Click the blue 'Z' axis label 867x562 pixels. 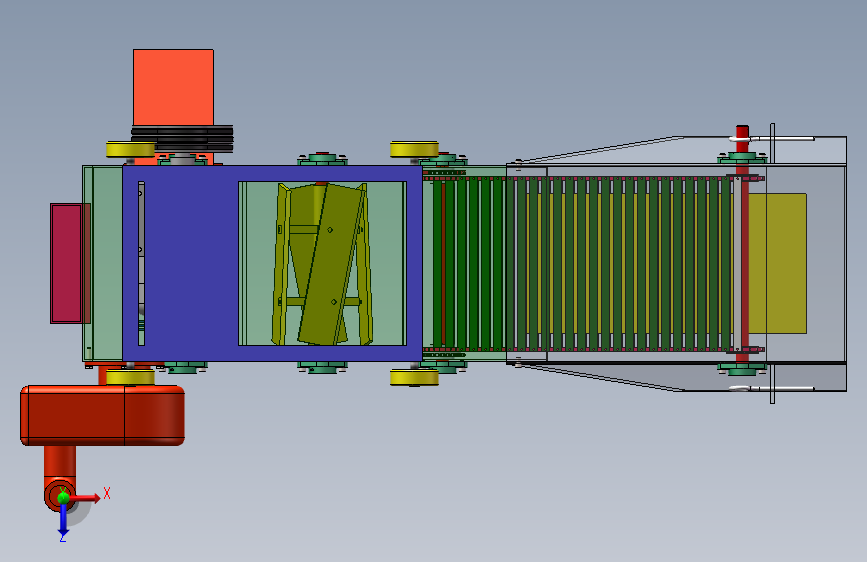click(x=62, y=537)
